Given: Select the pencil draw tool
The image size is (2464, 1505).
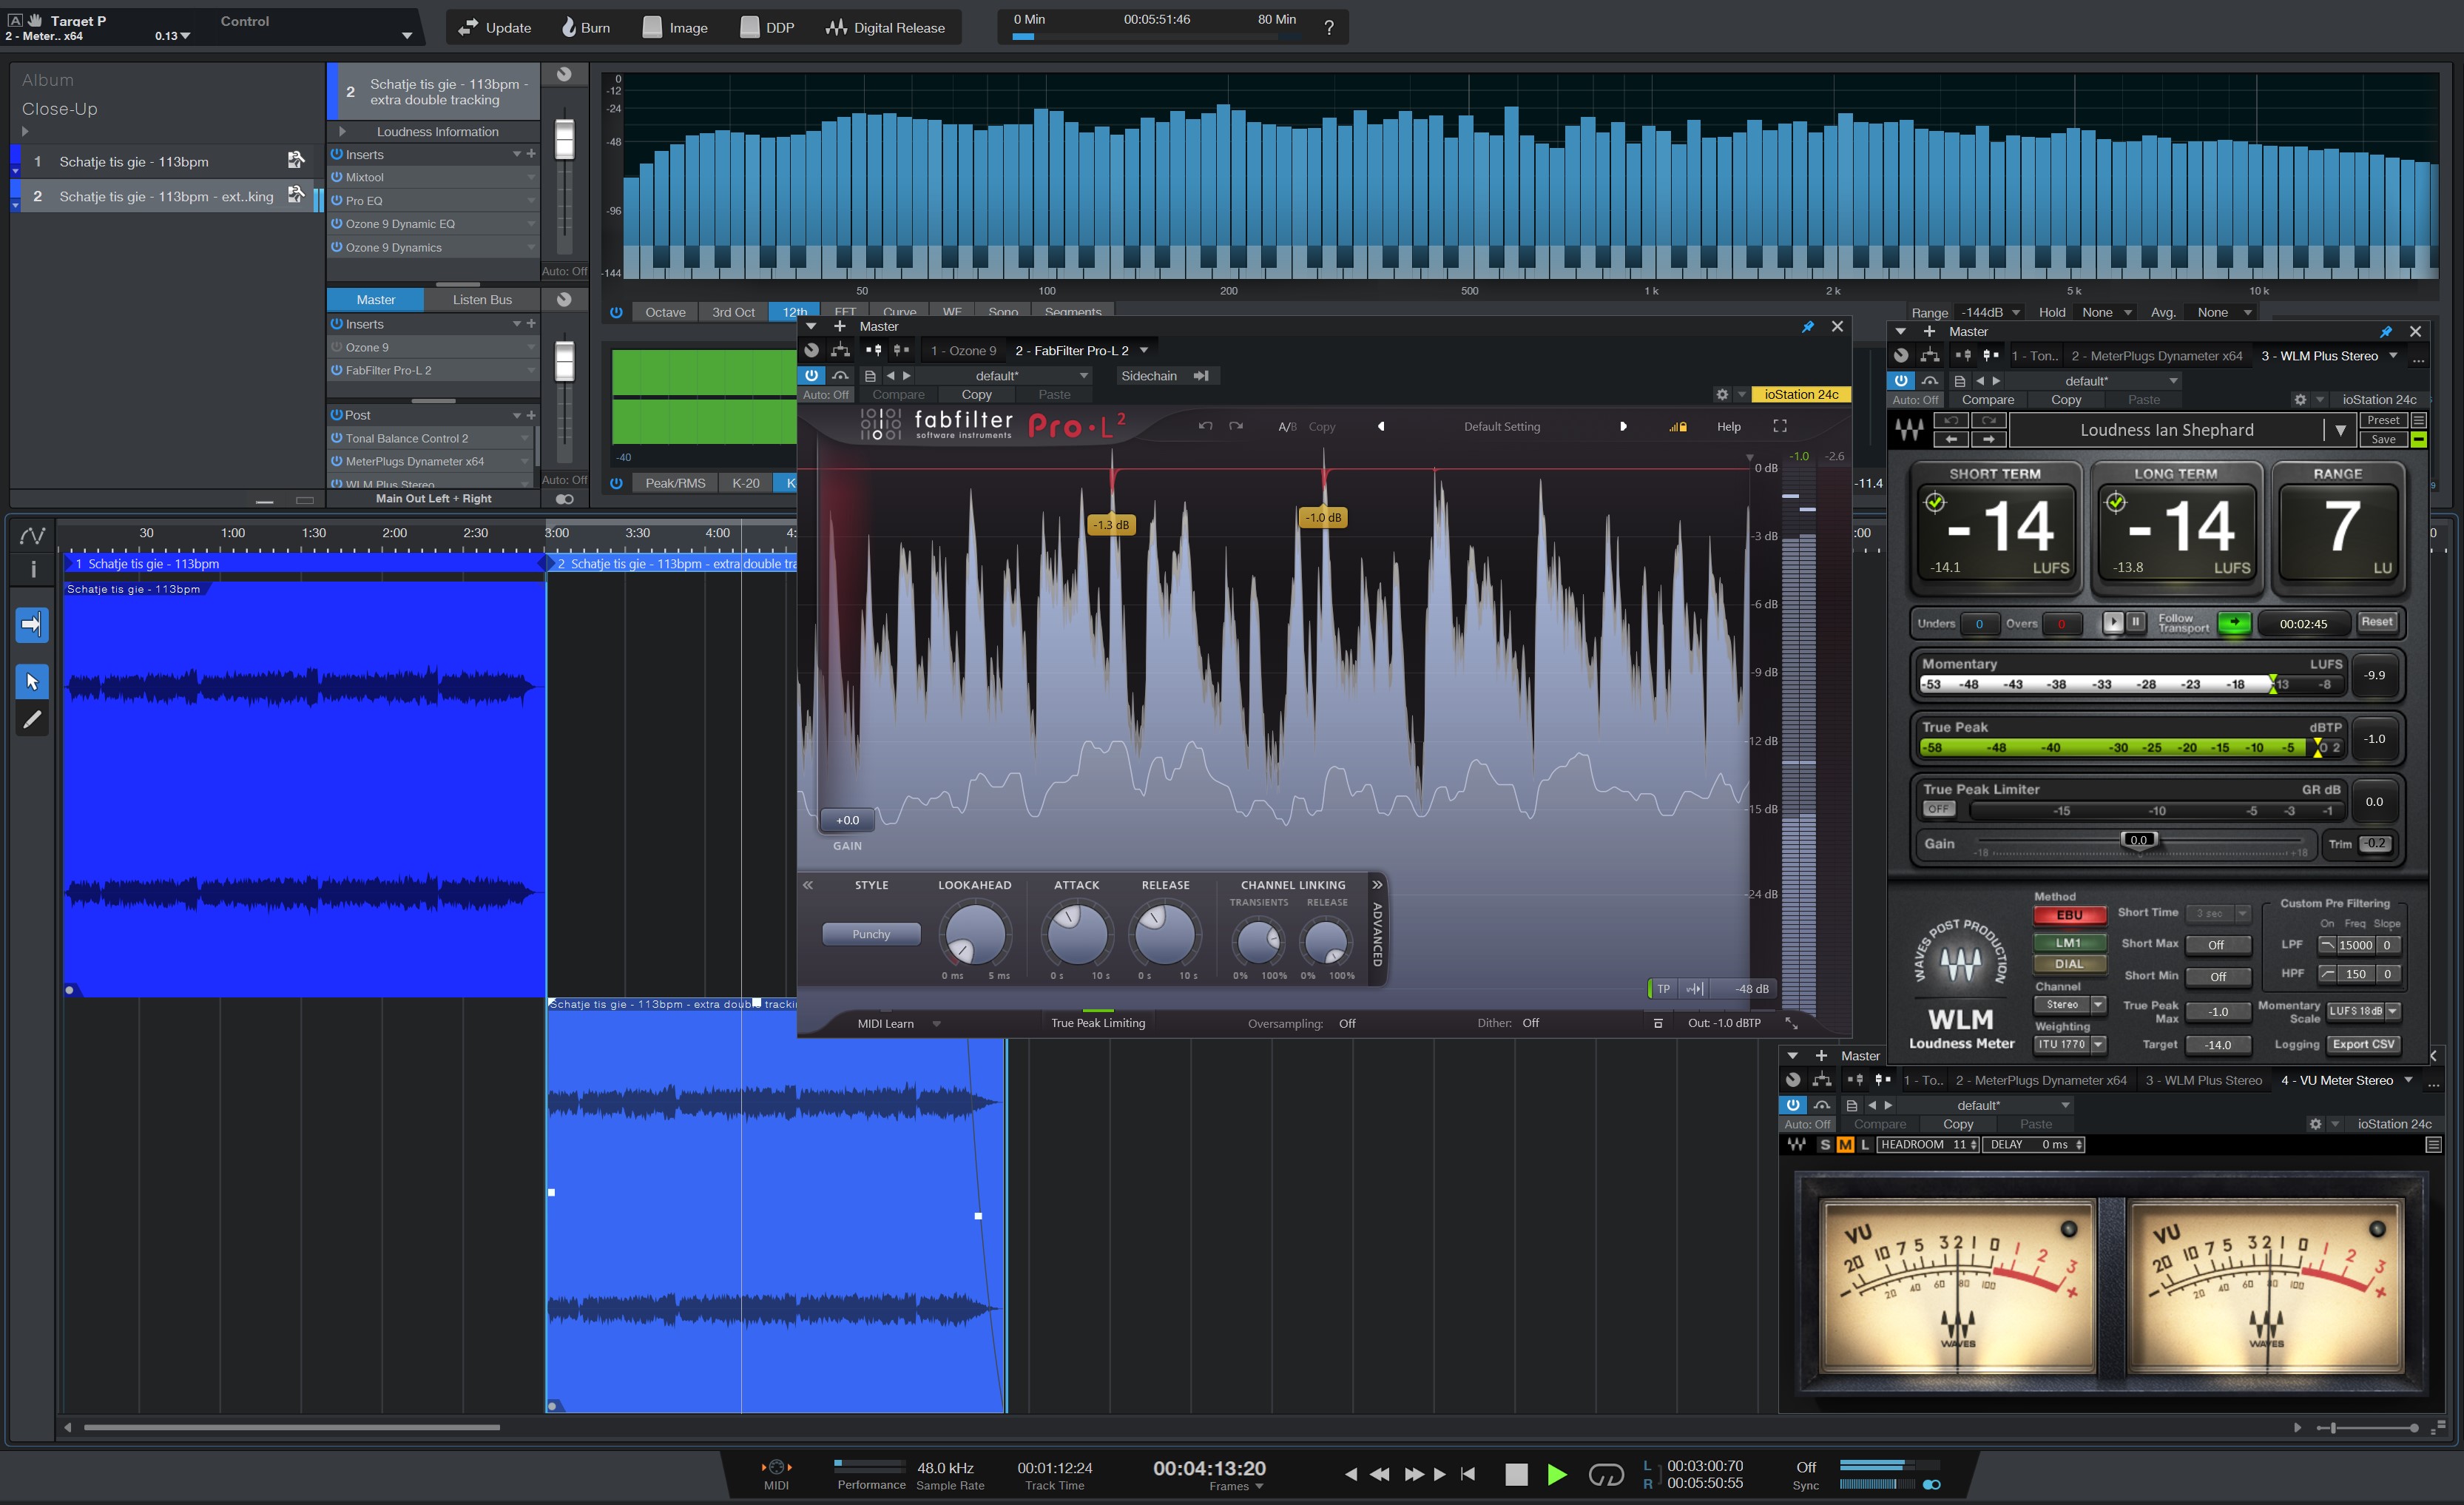Looking at the screenshot, I should tap(32, 719).
